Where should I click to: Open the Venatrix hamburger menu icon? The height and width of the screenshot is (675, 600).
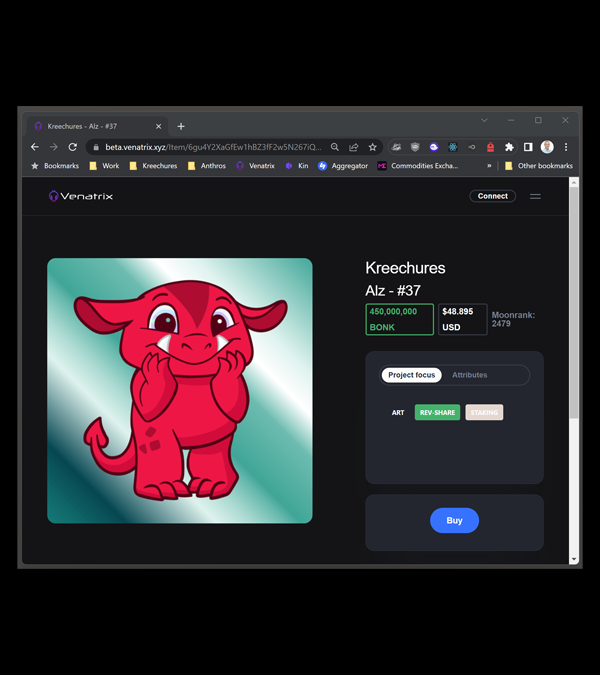[535, 196]
